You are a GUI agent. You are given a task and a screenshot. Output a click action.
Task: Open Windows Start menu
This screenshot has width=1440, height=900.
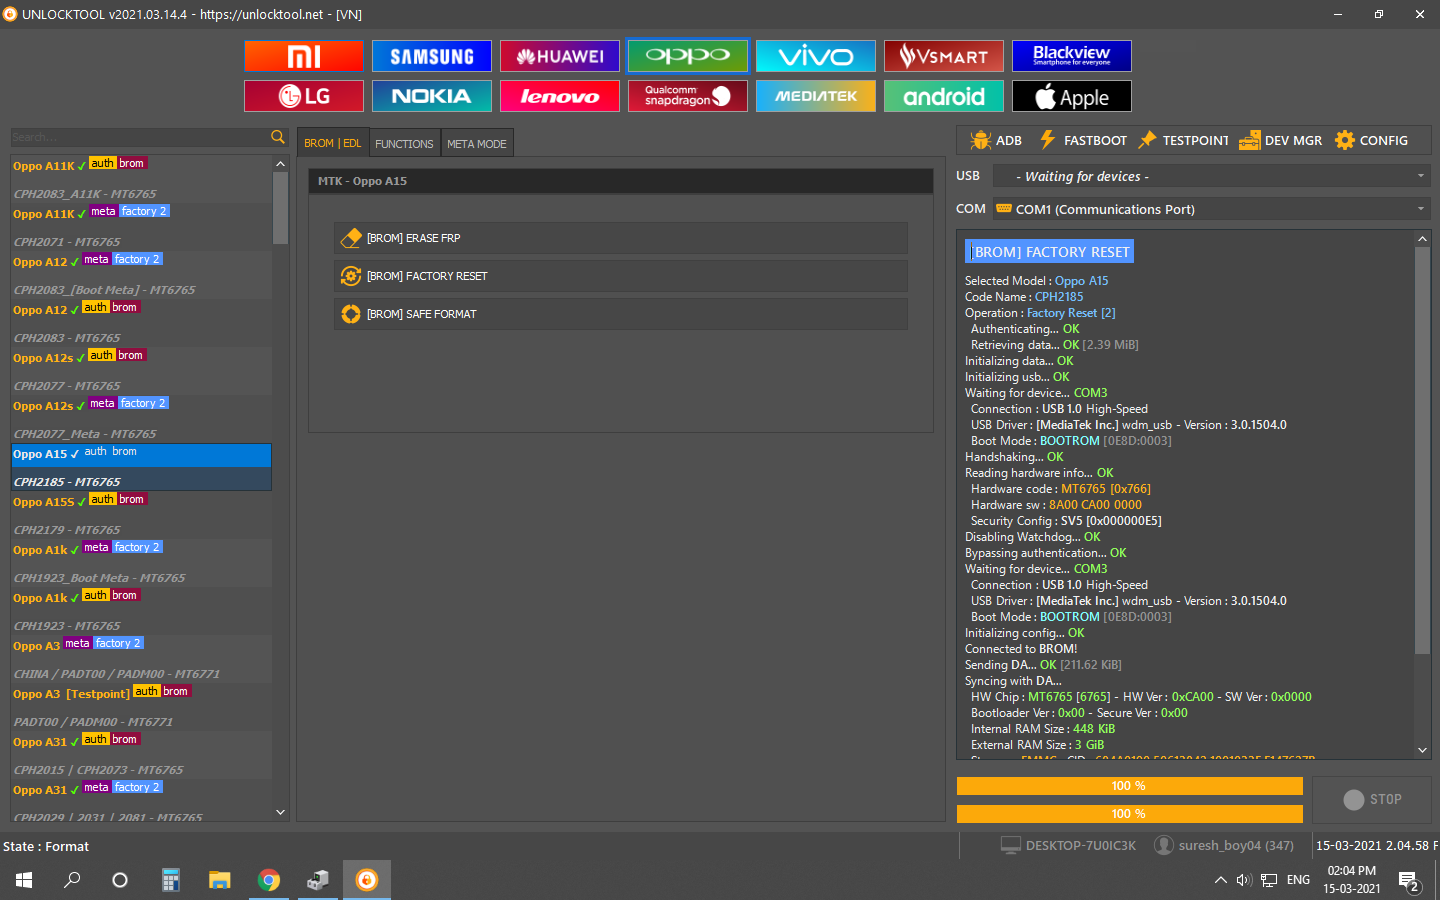point(24,880)
